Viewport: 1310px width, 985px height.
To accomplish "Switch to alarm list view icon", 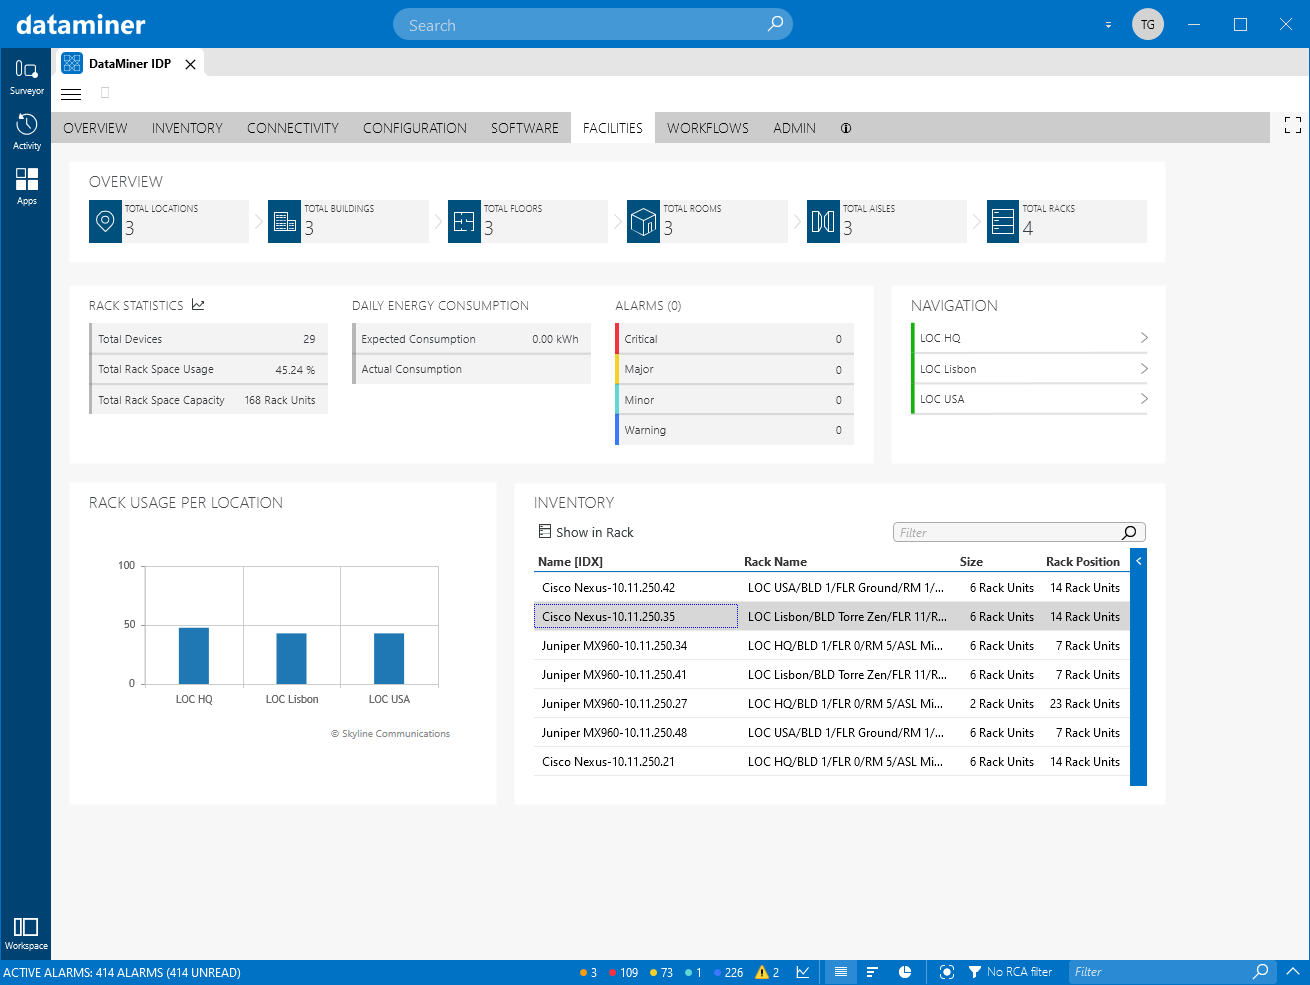I will tap(841, 972).
